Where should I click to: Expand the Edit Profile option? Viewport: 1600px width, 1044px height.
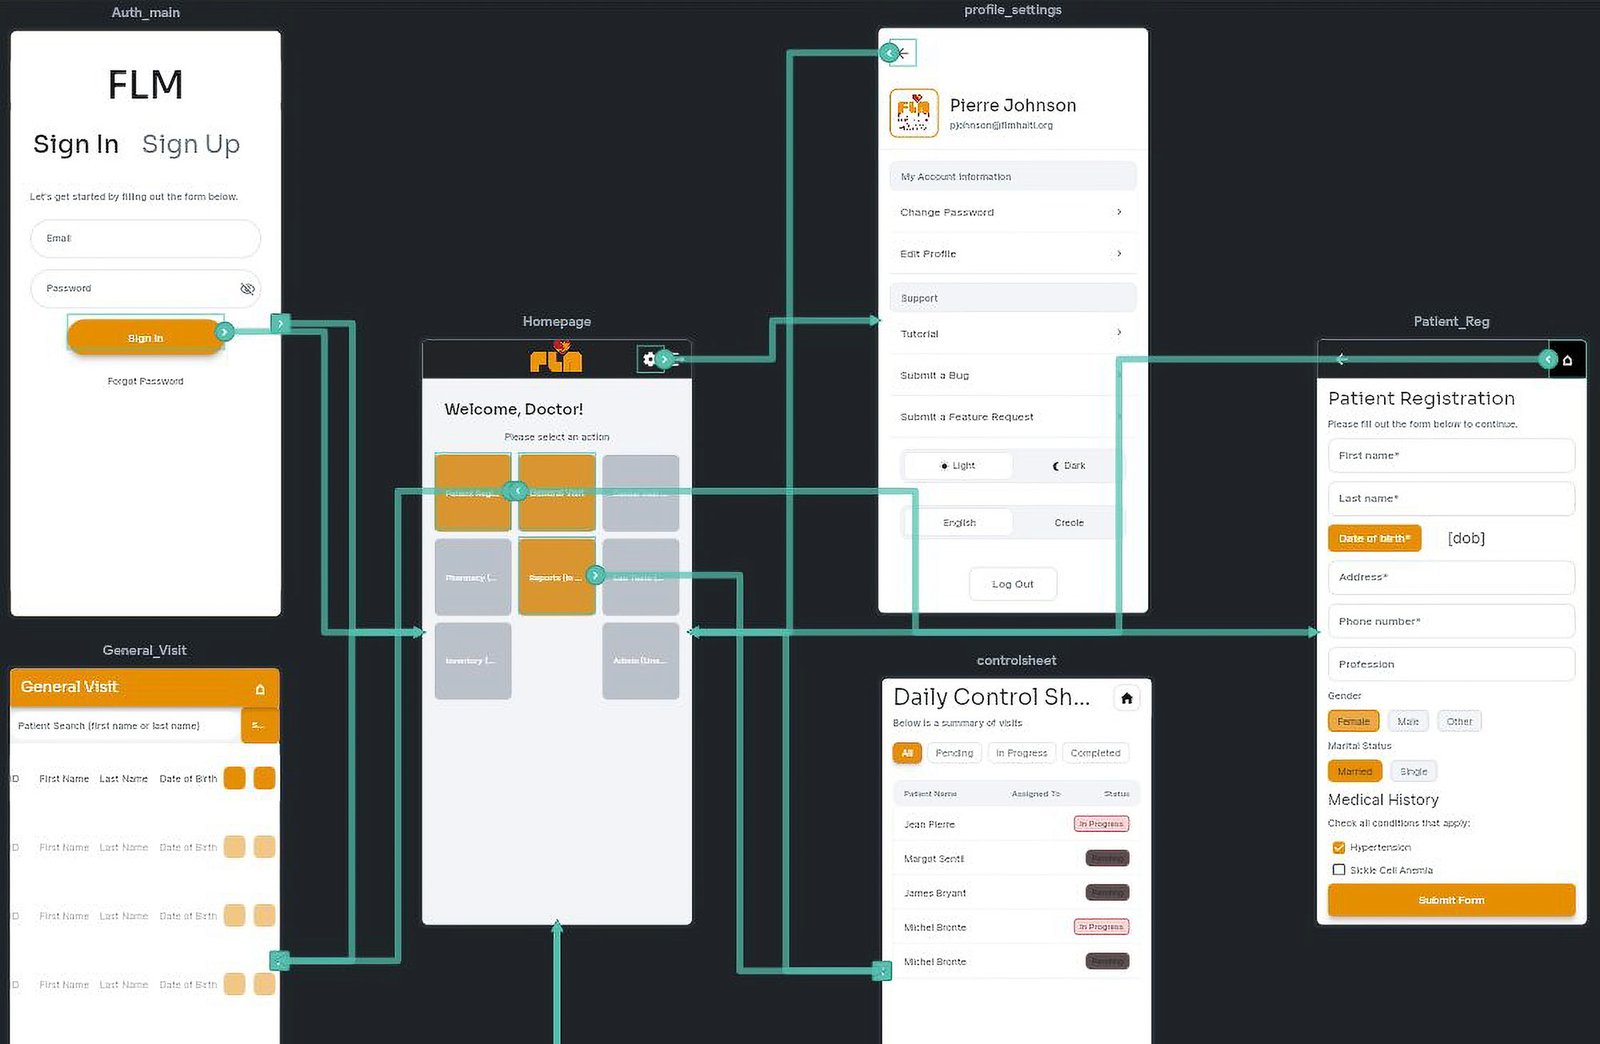[1012, 253]
